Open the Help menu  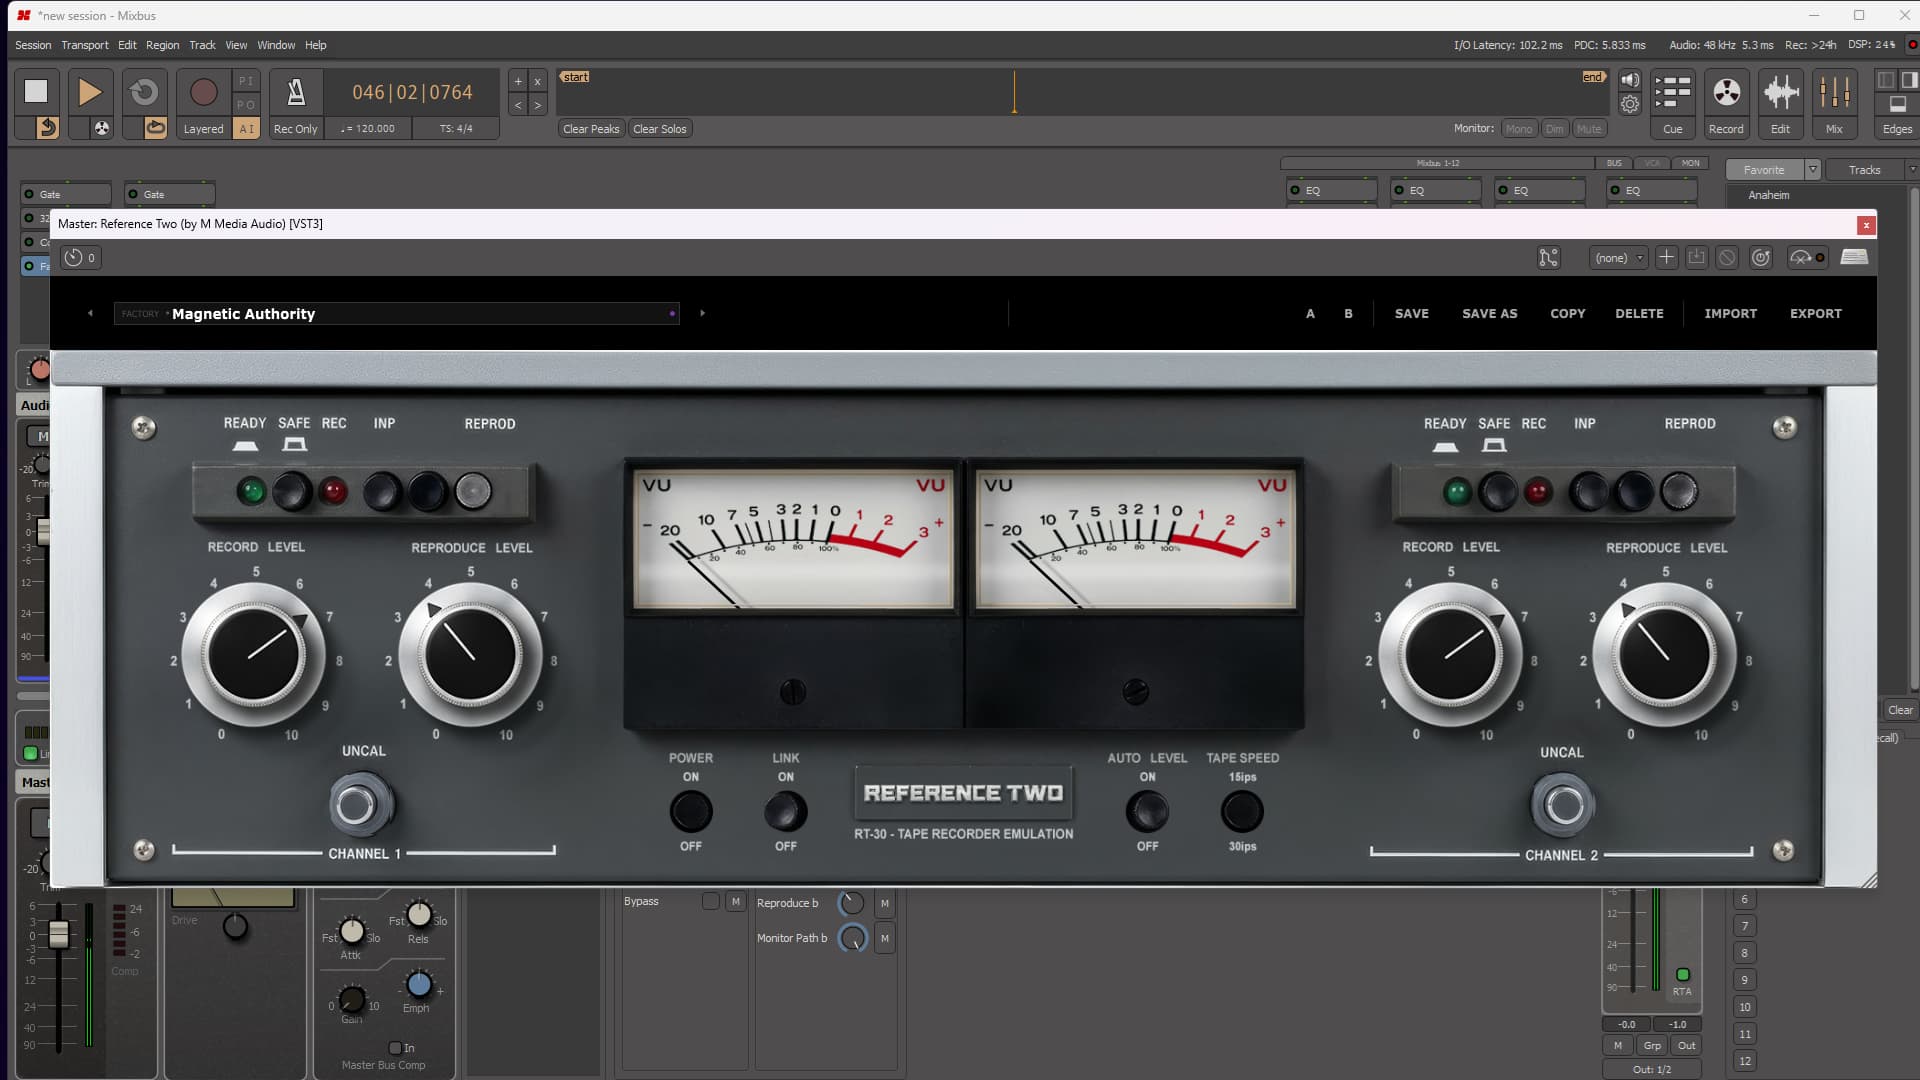(316, 45)
